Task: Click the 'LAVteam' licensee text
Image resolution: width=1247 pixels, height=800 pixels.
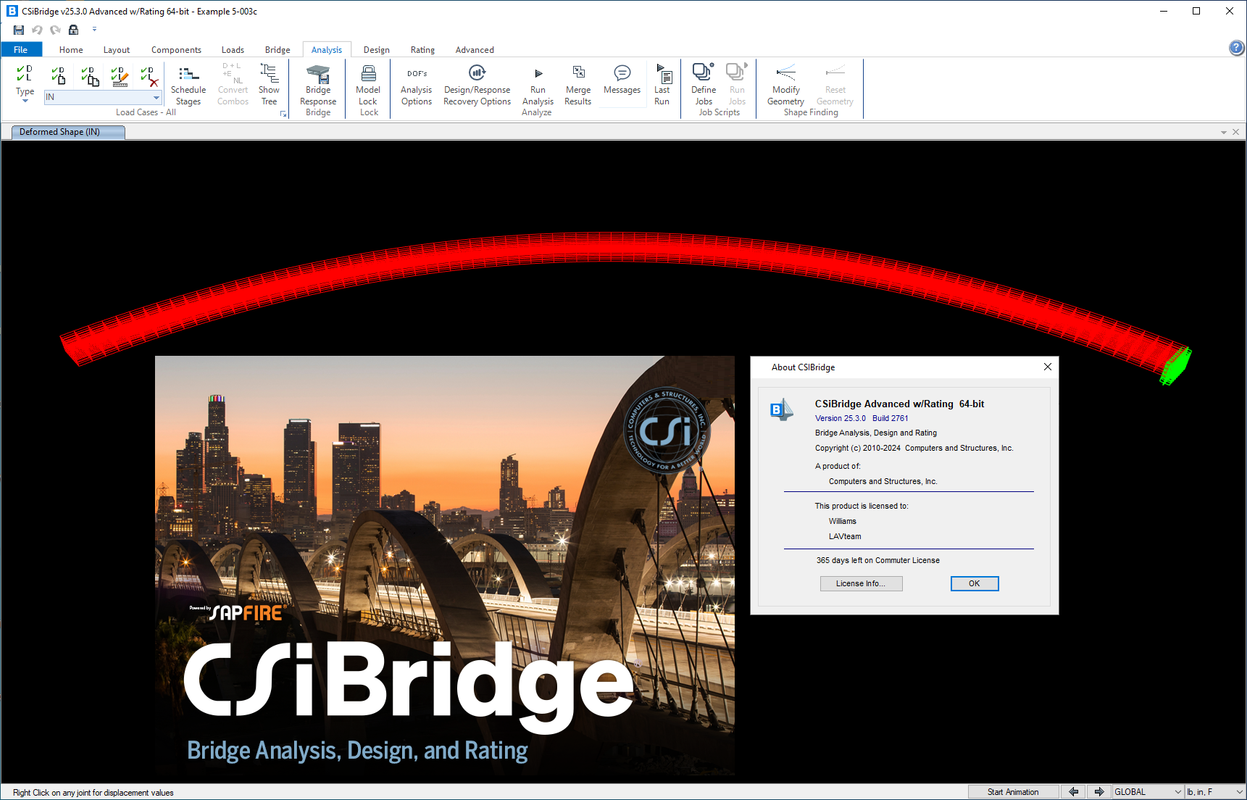Action: 846,536
